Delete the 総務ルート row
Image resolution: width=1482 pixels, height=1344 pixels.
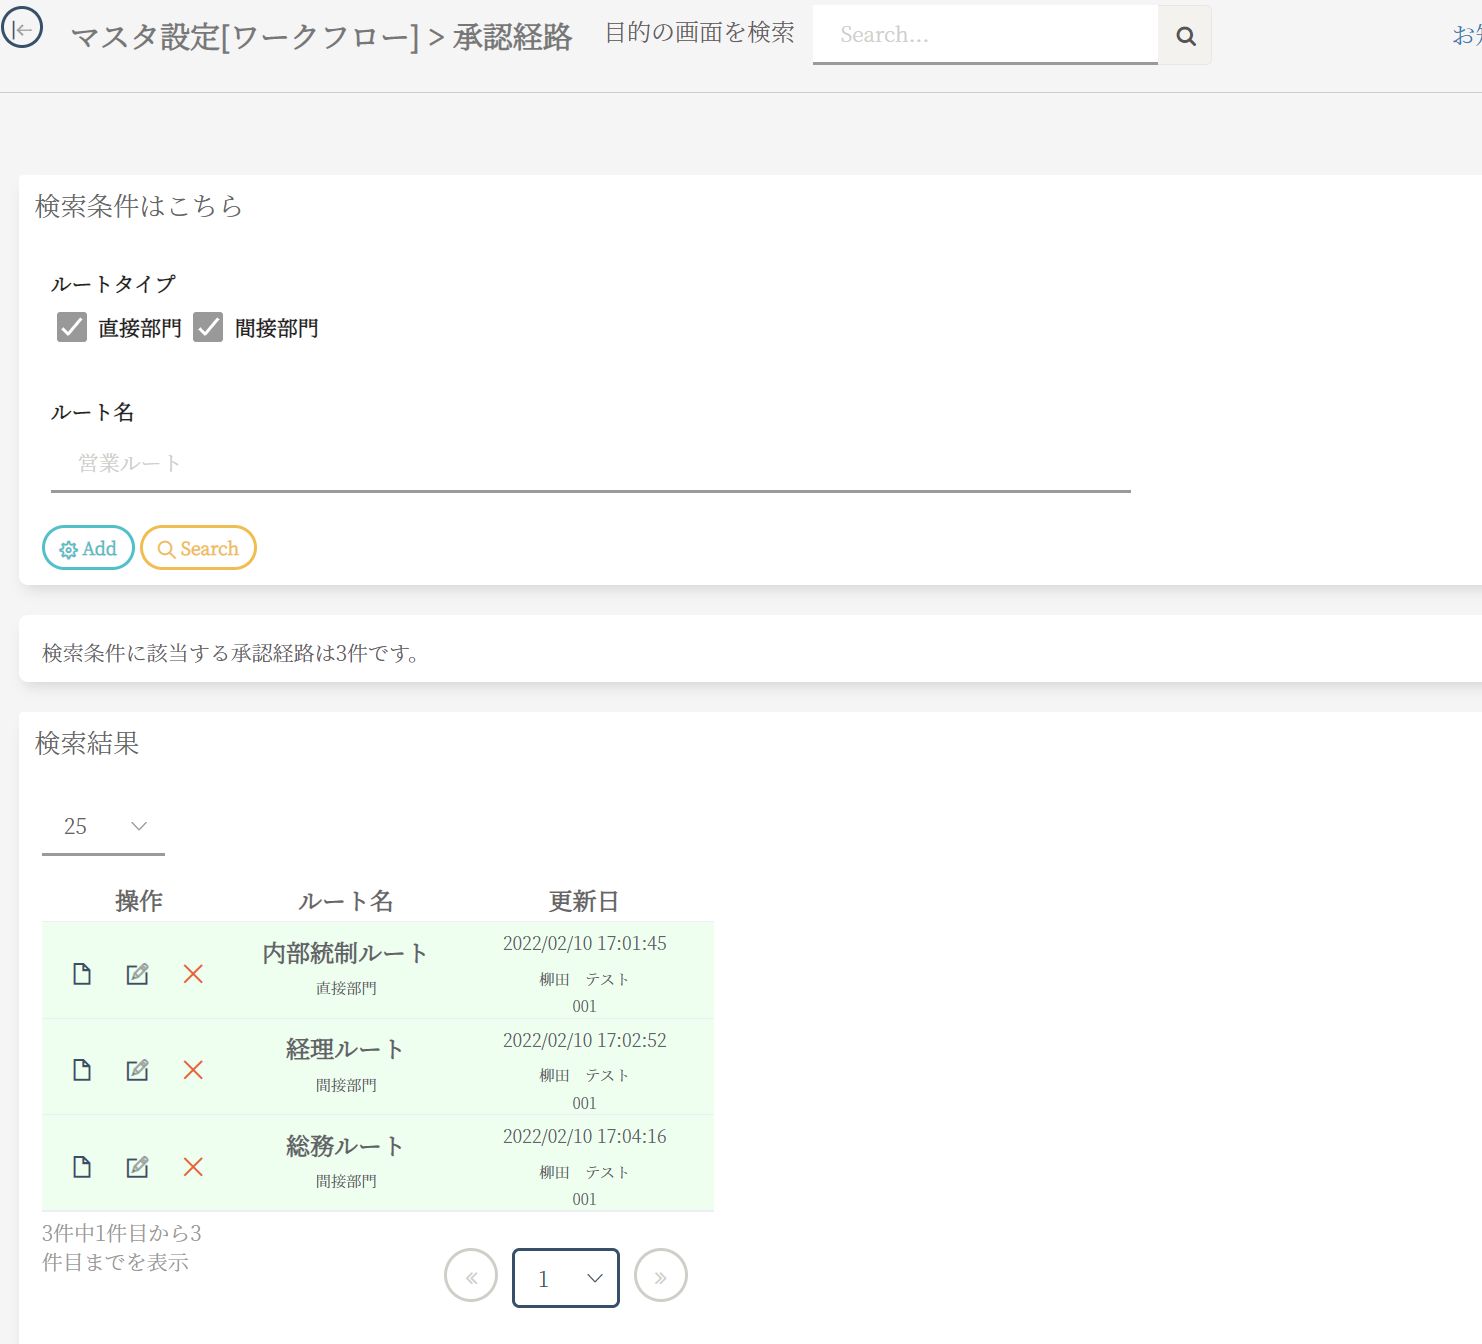point(193,1167)
